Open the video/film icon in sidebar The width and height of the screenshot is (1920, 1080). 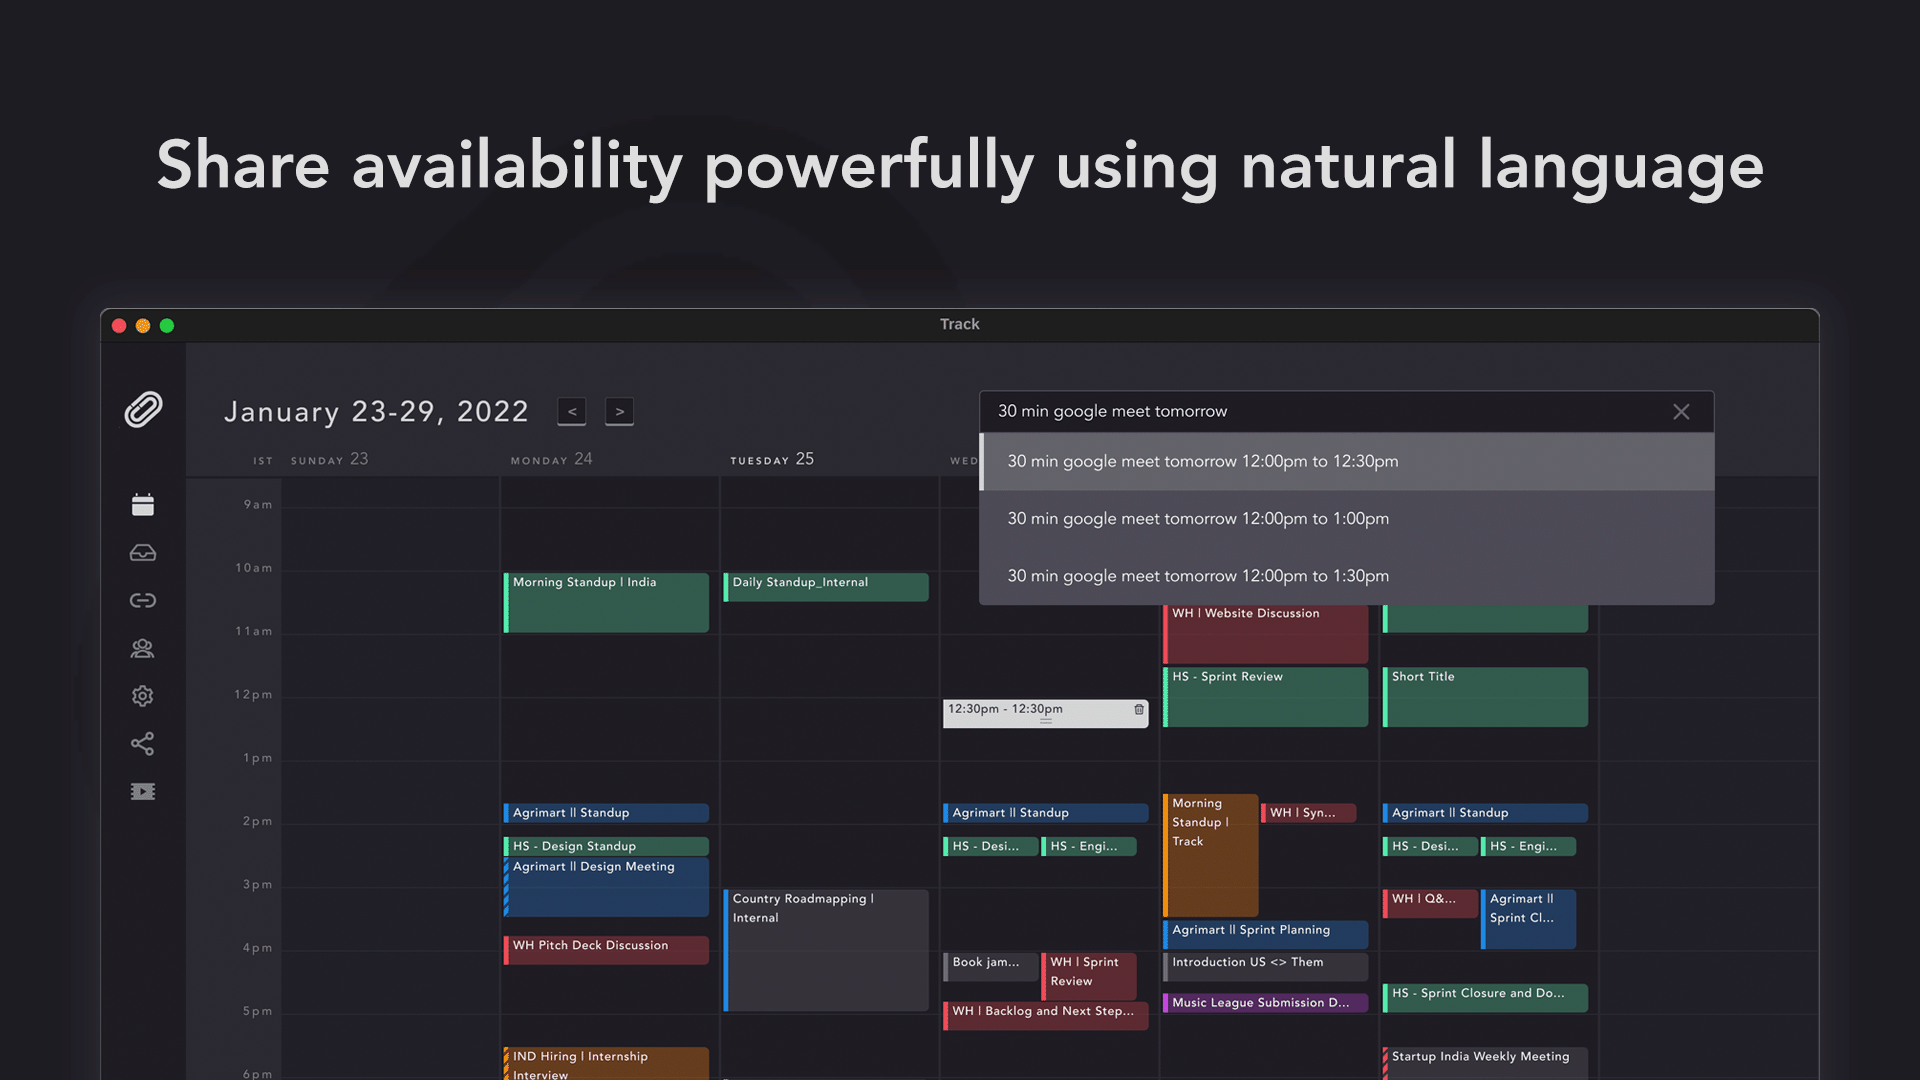point(143,791)
